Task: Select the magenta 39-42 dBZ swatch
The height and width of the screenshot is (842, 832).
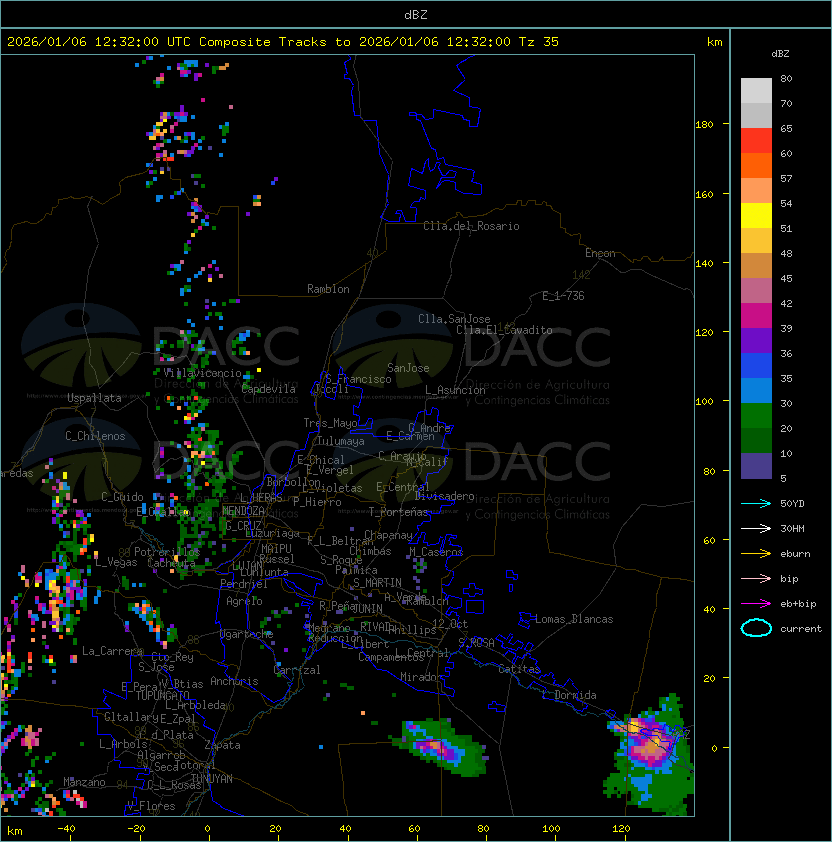Action: point(756,315)
